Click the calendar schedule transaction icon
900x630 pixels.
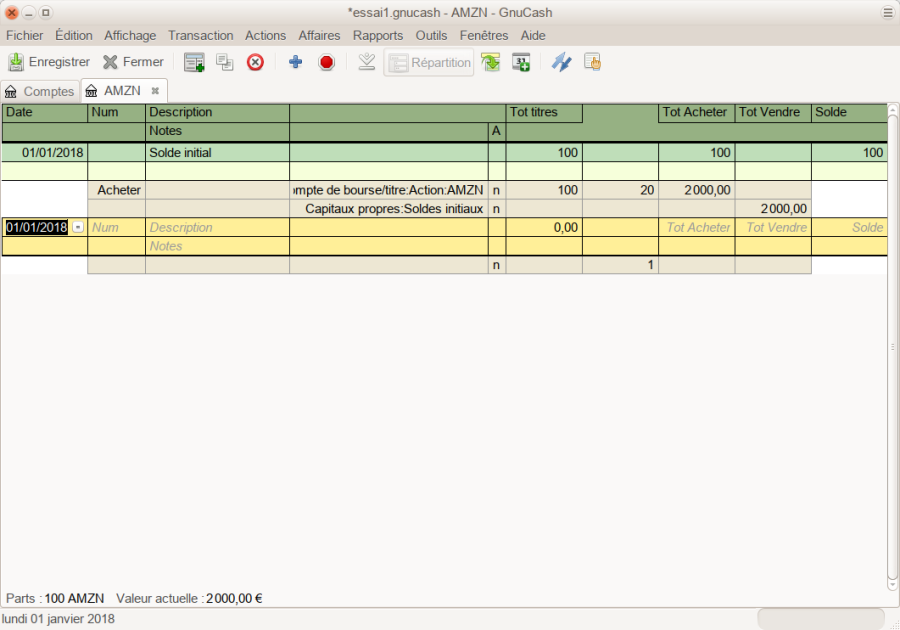pos(521,62)
